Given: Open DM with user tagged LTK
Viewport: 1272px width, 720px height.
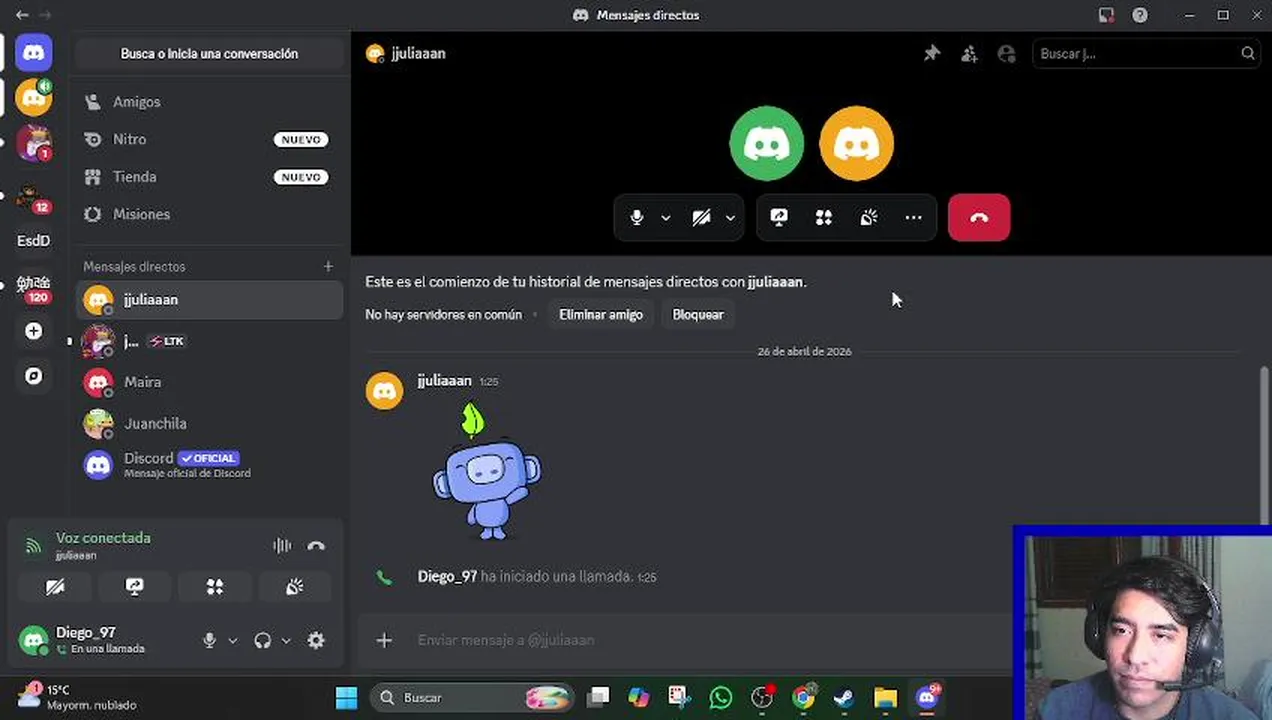Looking at the screenshot, I should [209, 341].
